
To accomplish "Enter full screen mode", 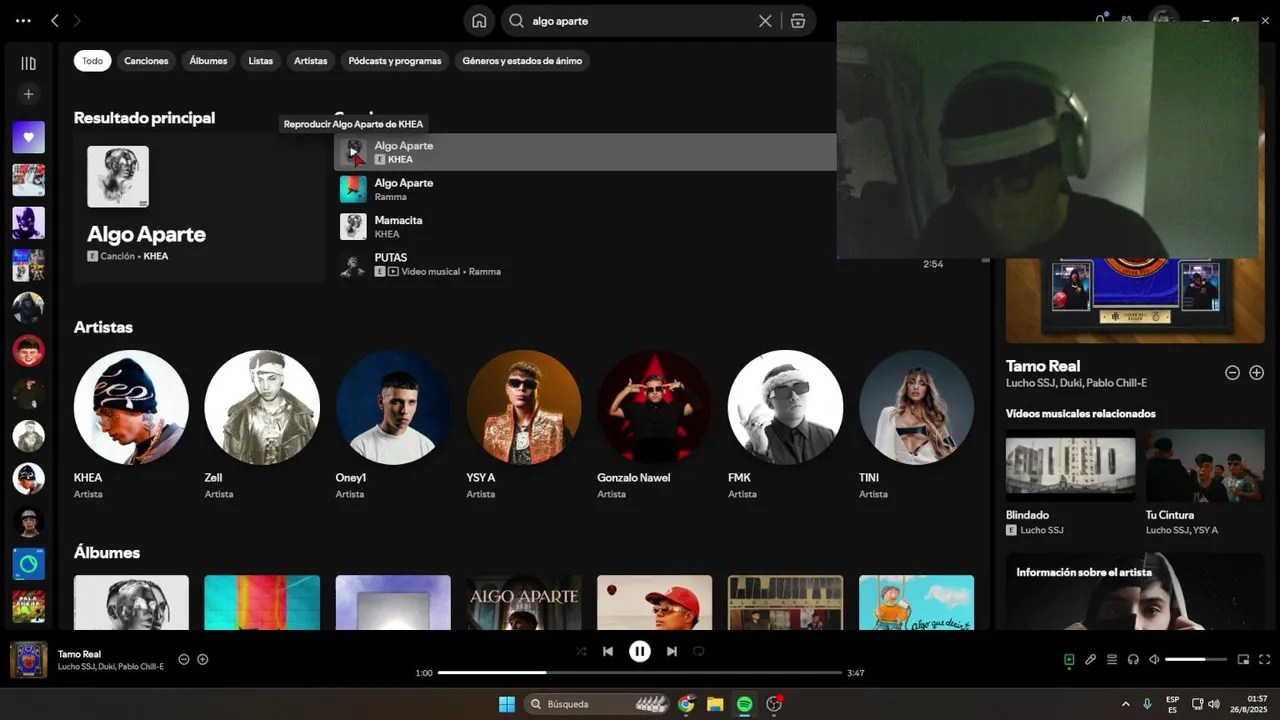I will coord(1265,659).
